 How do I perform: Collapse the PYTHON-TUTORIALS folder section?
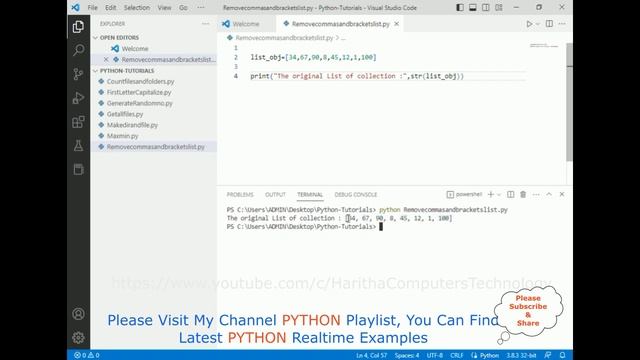tap(127, 71)
